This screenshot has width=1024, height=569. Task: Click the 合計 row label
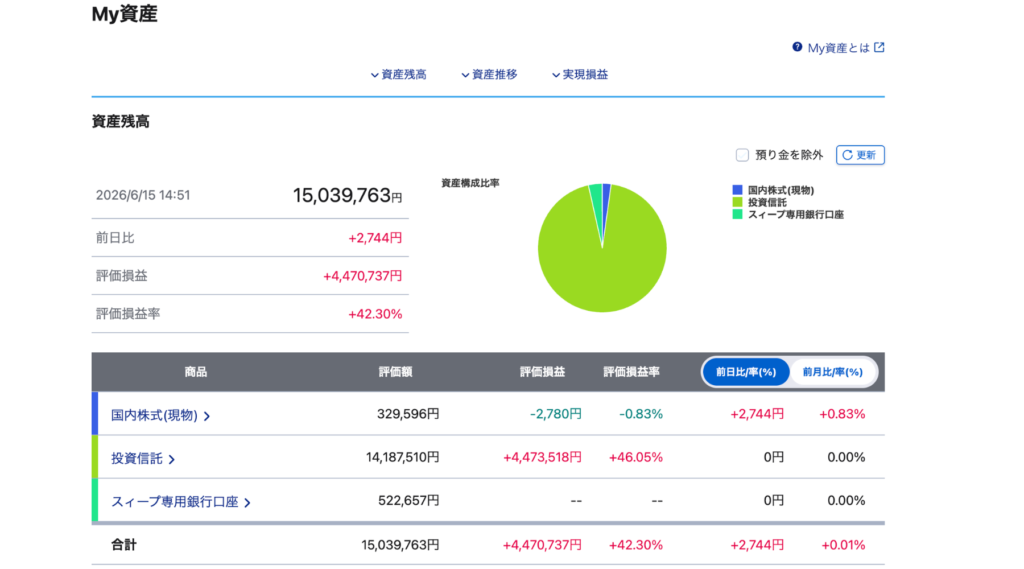coord(123,544)
